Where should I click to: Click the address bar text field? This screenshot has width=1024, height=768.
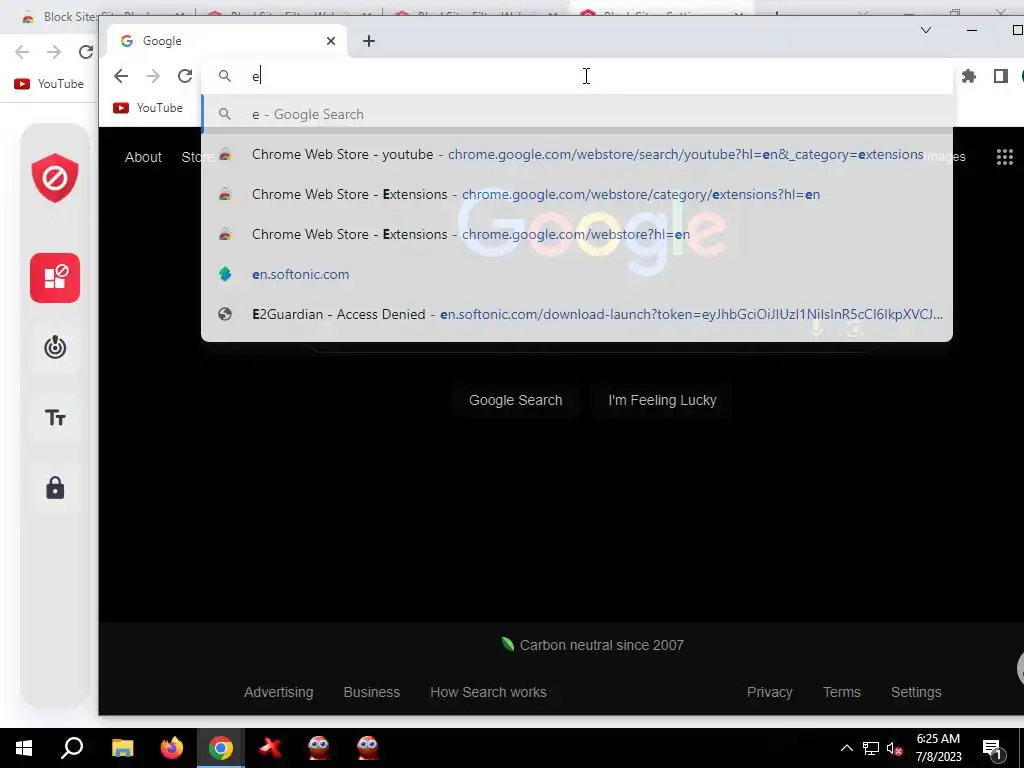pos(575,76)
